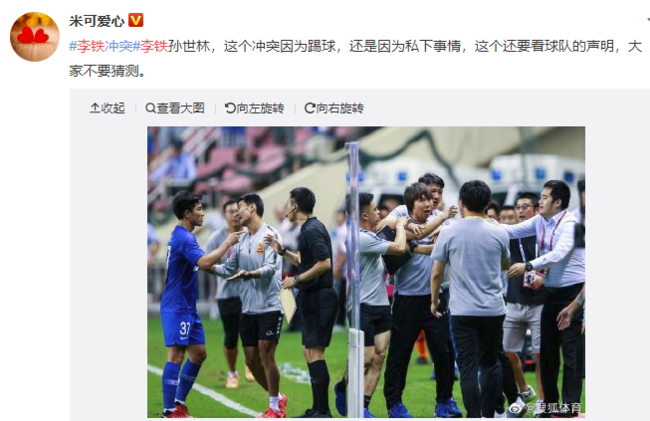Open the #李铁冲突# hashtag topic
This screenshot has width=650, height=421.
click(101, 46)
